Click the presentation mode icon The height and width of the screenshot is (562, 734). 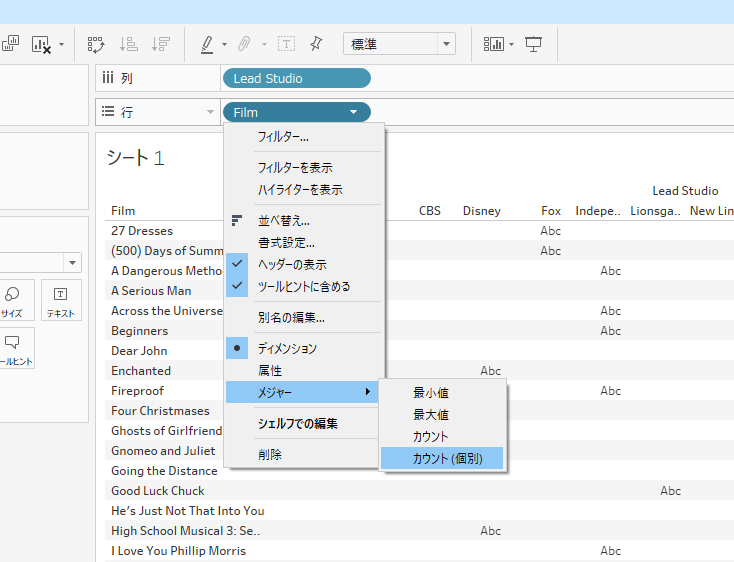tap(533, 44)
